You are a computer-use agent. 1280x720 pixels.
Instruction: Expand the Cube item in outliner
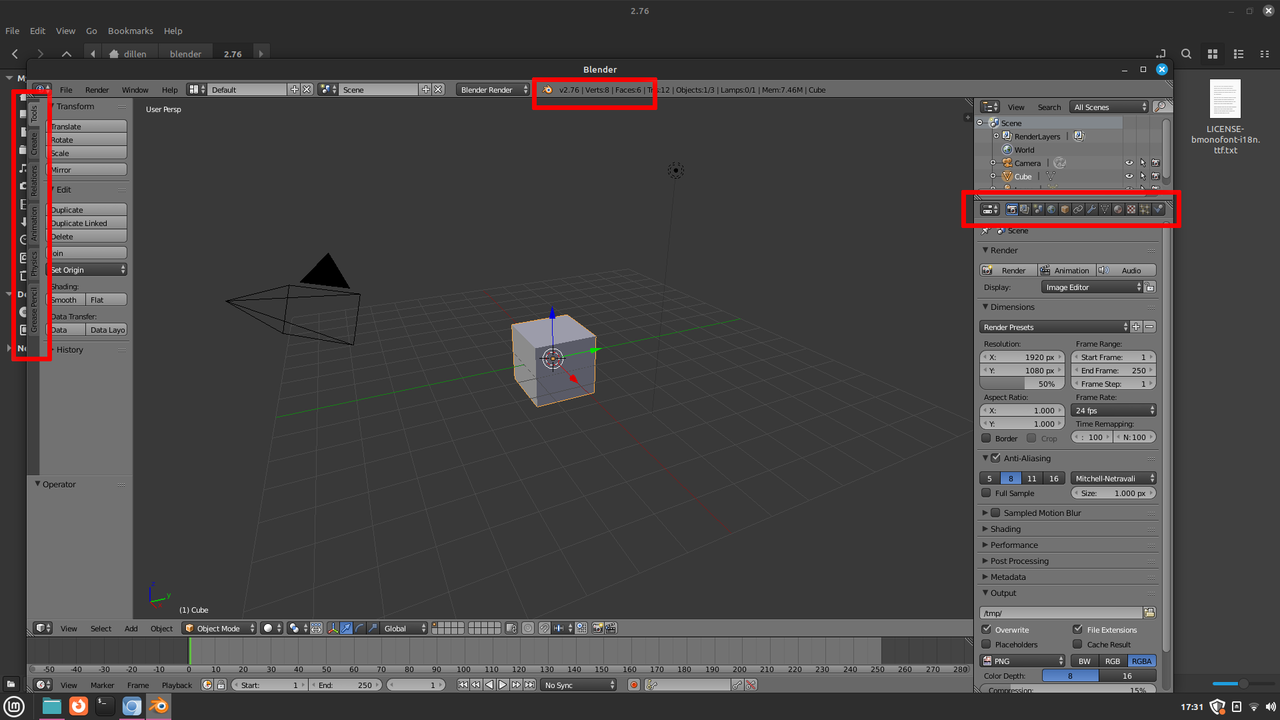(993, 177)
